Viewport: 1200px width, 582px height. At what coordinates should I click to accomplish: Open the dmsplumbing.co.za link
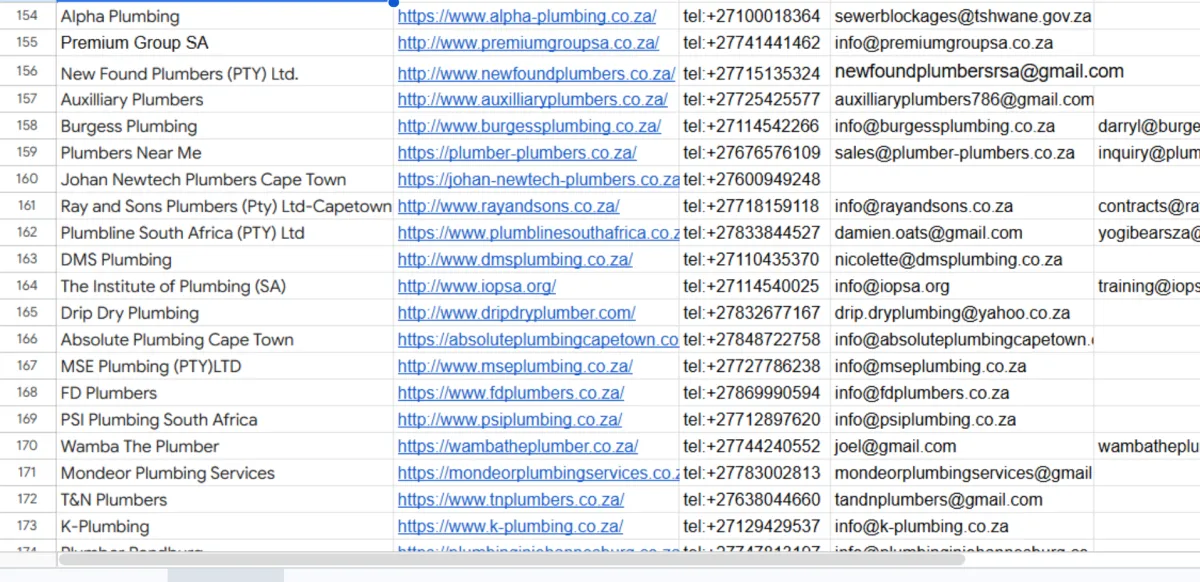coord(515,260)
